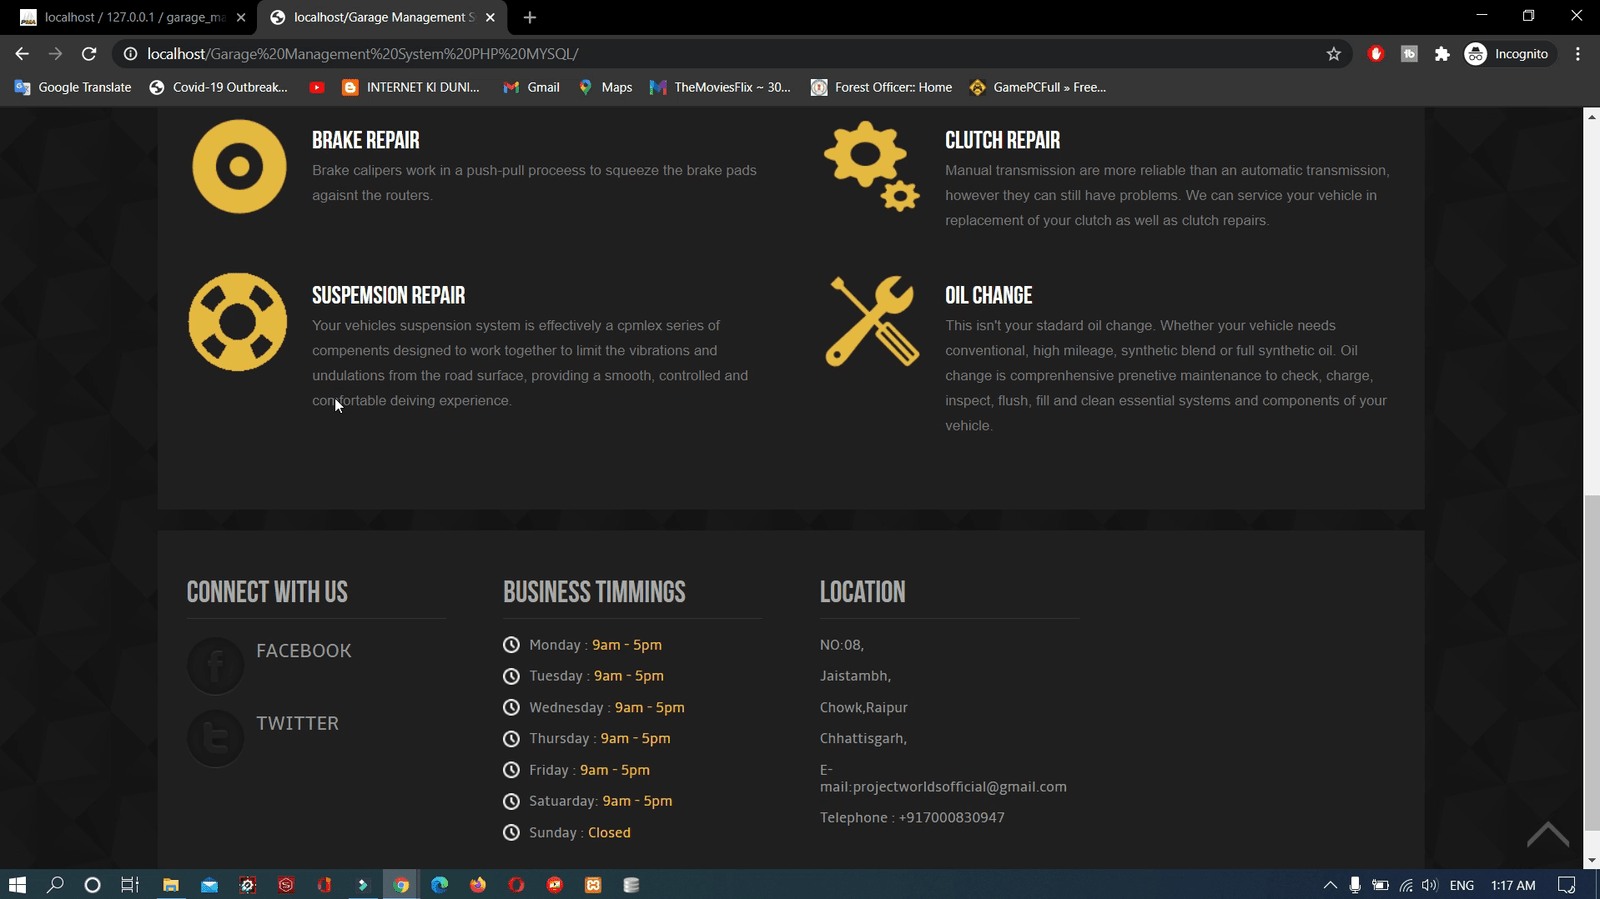Click the Oil Change wrench icon
The width and height of the screenshot is (1600, 899).
pyautogui.click(x=871, y=322)
